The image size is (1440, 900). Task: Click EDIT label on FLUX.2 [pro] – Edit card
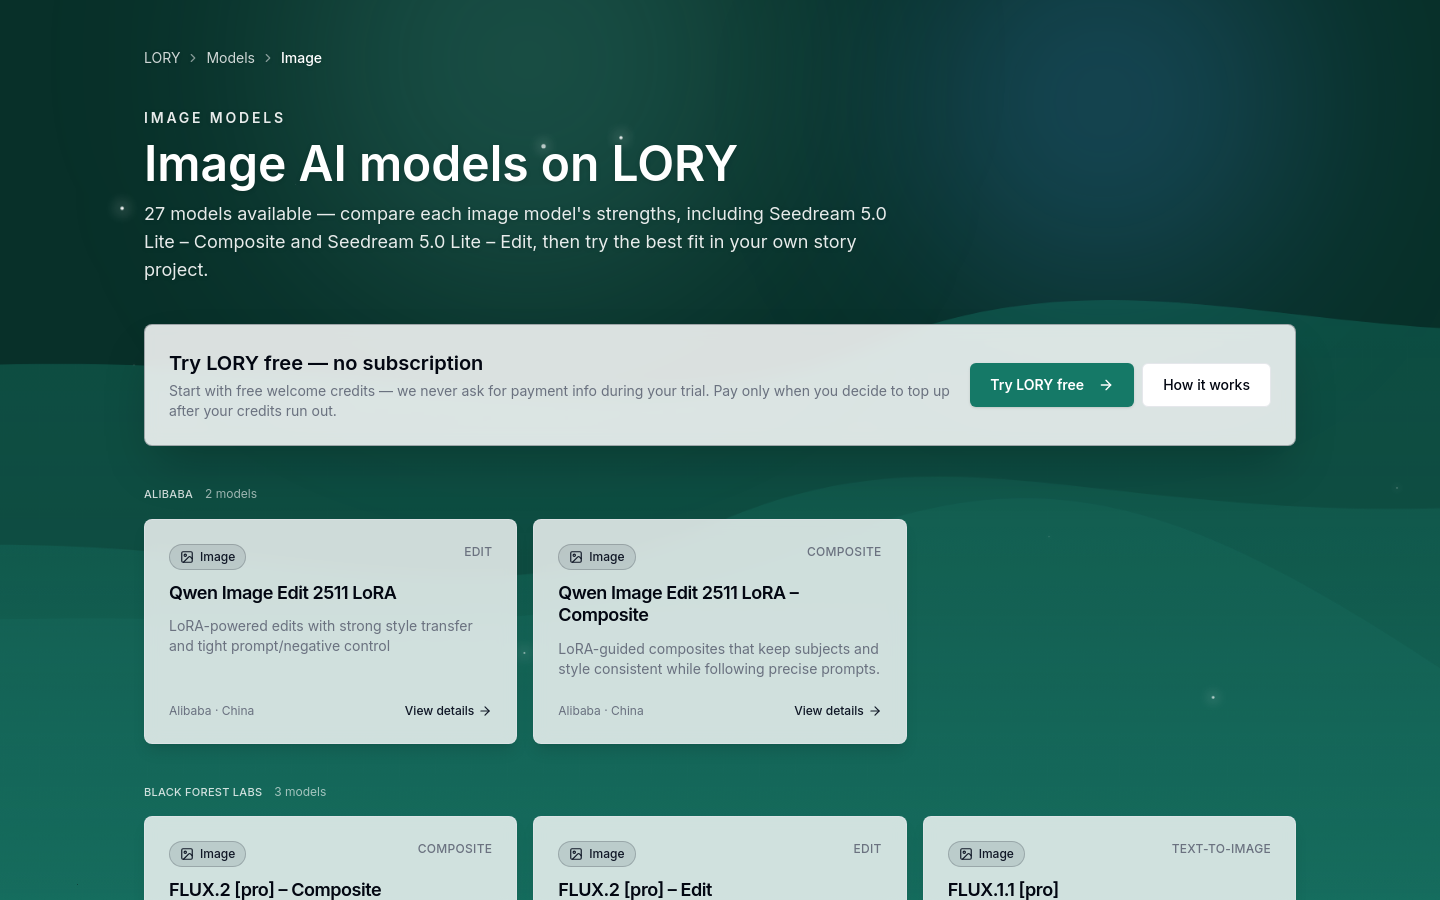pyautogui.click(x=867, y=849)
